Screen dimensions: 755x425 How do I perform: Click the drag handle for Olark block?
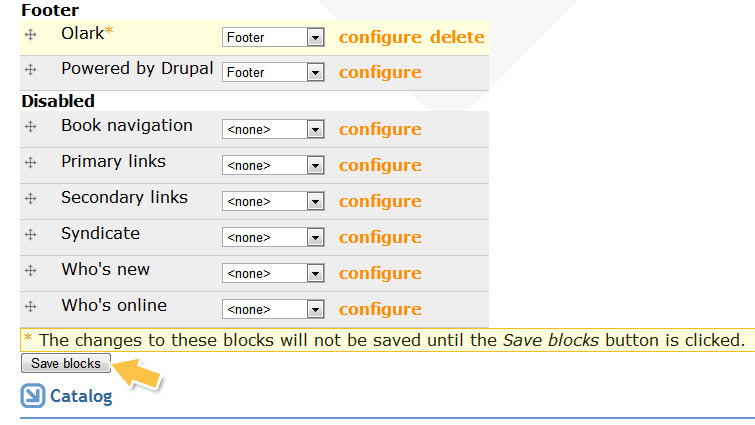(31, 37)
